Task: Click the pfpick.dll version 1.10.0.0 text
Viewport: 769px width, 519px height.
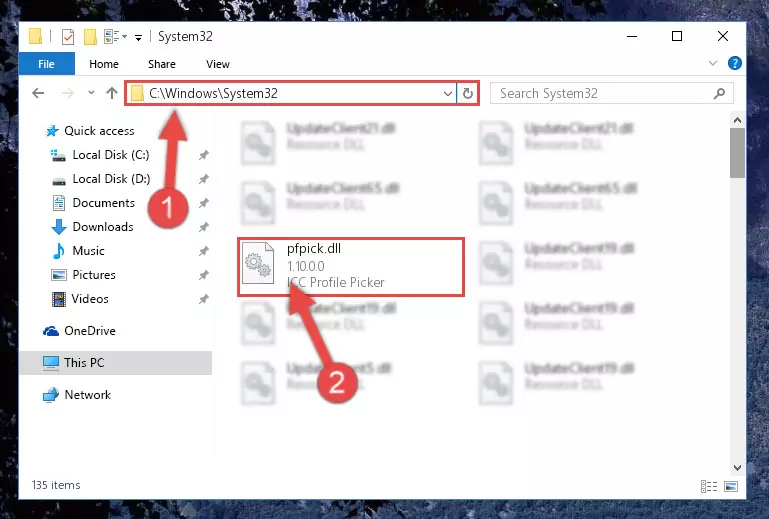Action: pos(306,266)
